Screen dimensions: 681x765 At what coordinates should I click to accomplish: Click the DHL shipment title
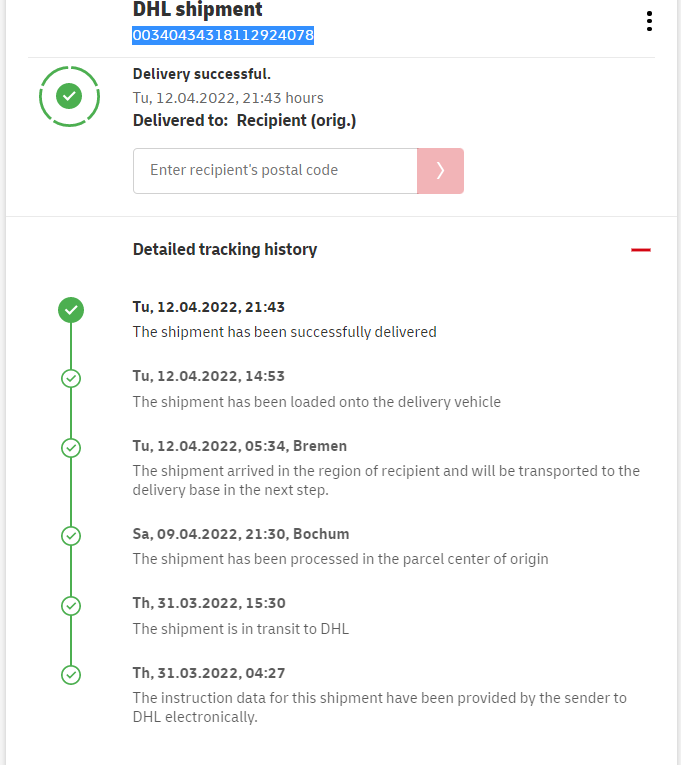(198, 10)
